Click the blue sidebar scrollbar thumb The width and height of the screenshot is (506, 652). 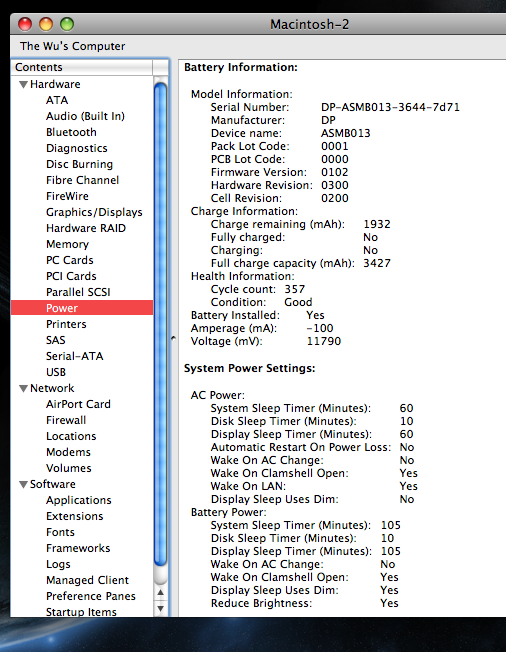tap(160, 324)
